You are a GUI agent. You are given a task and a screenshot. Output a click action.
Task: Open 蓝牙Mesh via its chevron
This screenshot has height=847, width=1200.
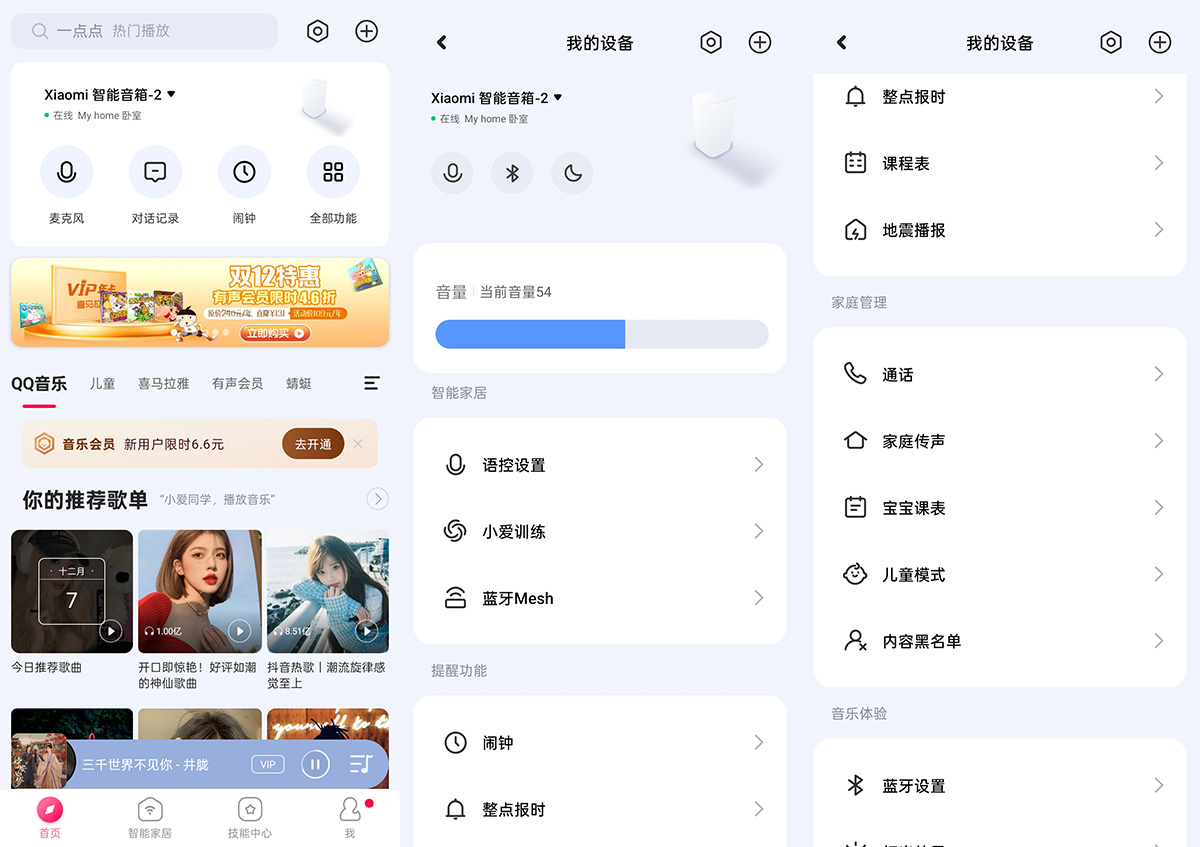click(759, 598)
